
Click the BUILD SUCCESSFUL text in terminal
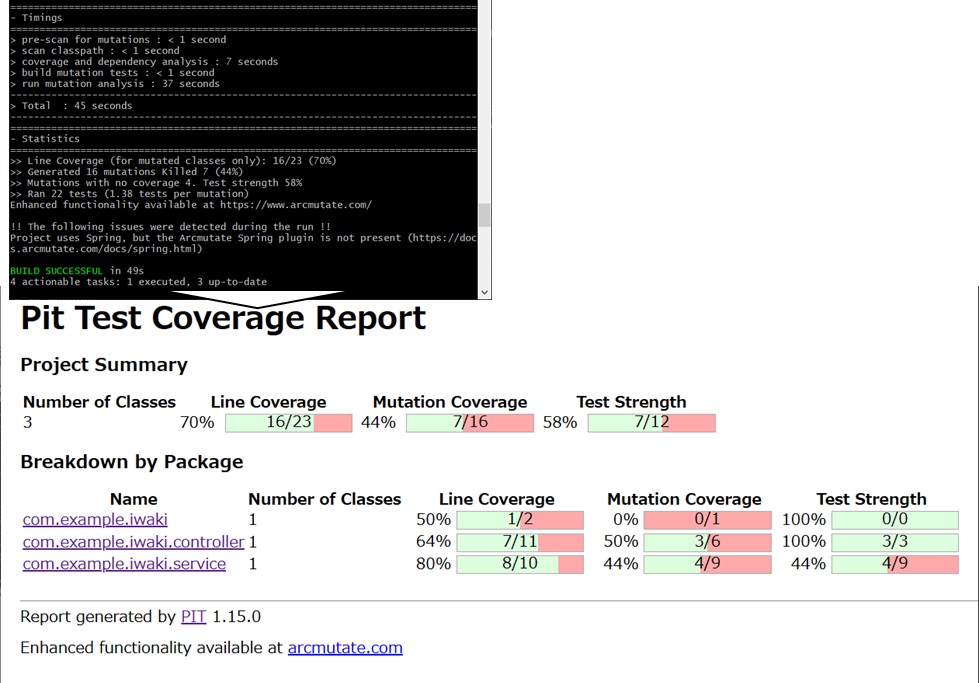[x=56, y=271]
